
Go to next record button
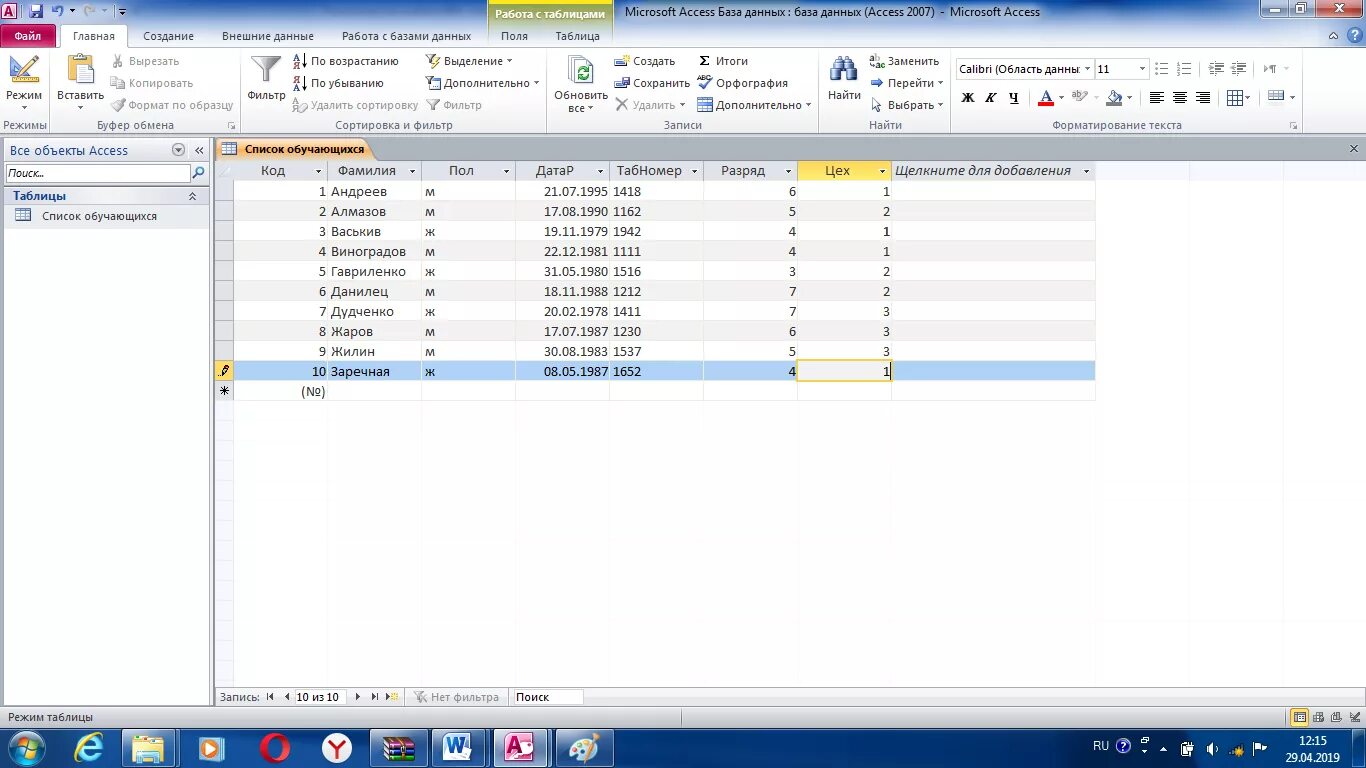358,697
